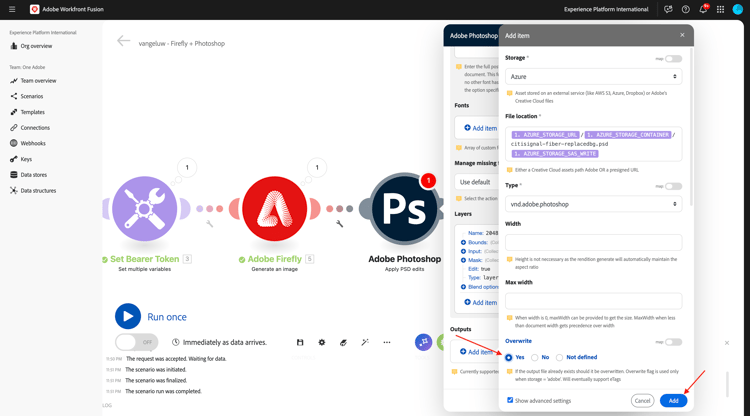Toggle Show advanced settings checkbox
The image size is (750, 416).
(x=510, y=400)
